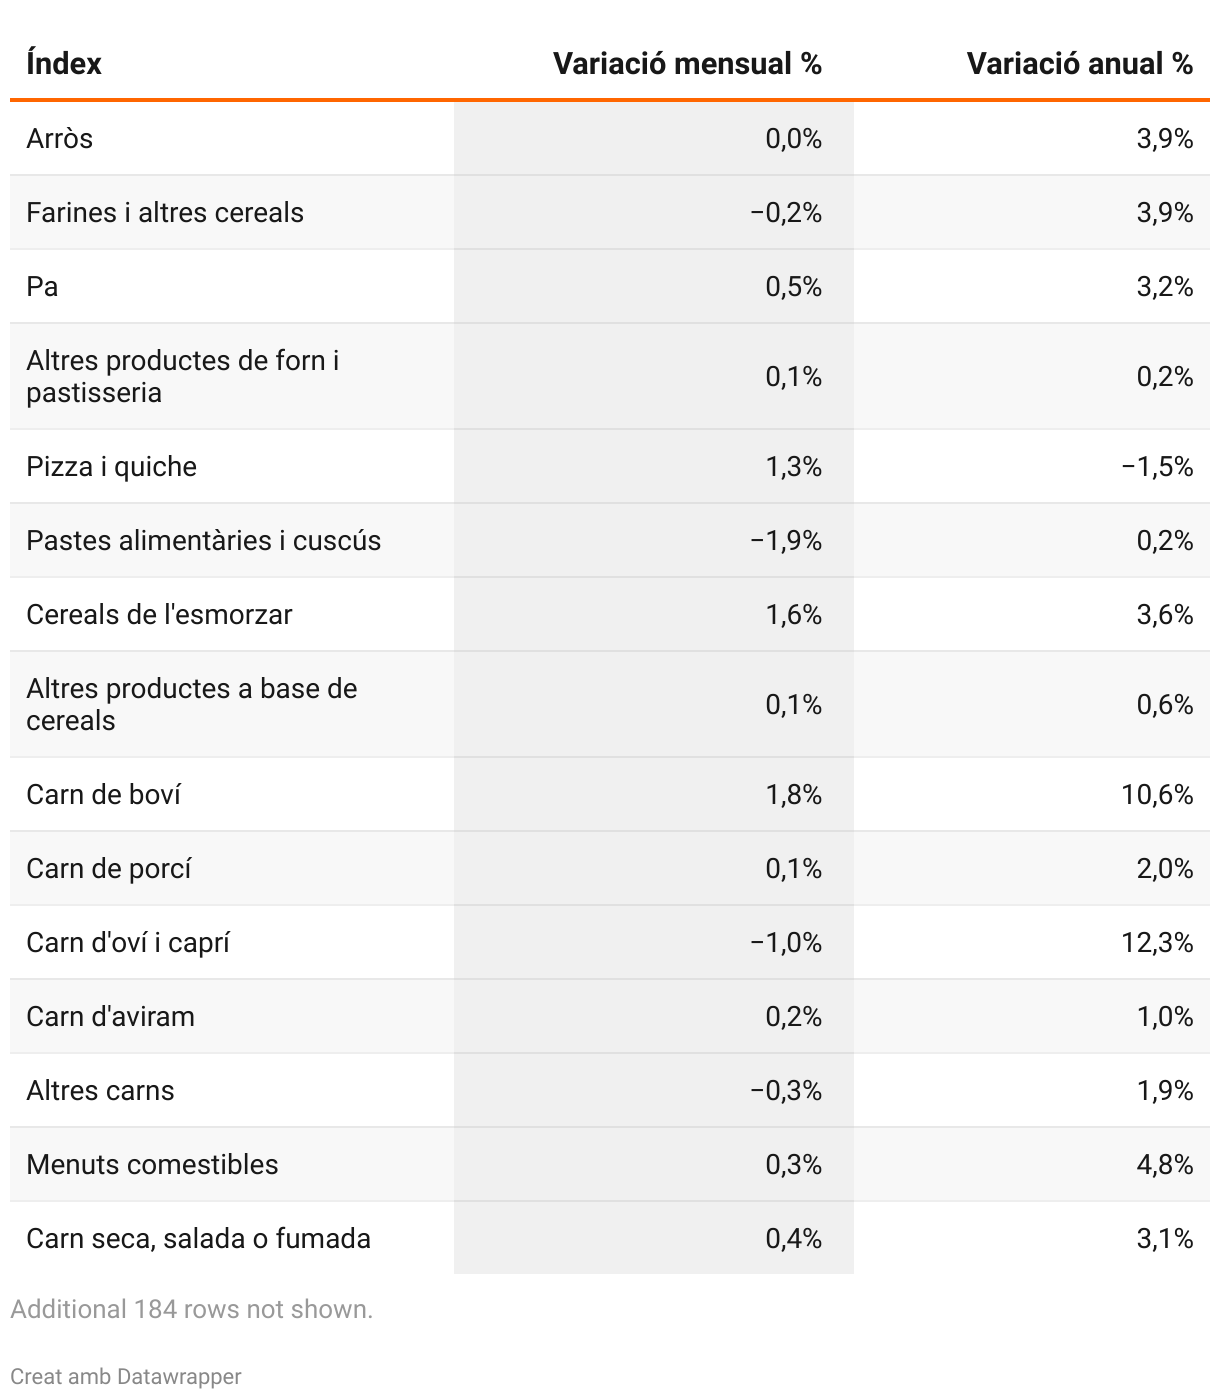The image size is (1220, 1400).
Task: Click the Farines i altres cereals row
Action: [x=610, y=212]
